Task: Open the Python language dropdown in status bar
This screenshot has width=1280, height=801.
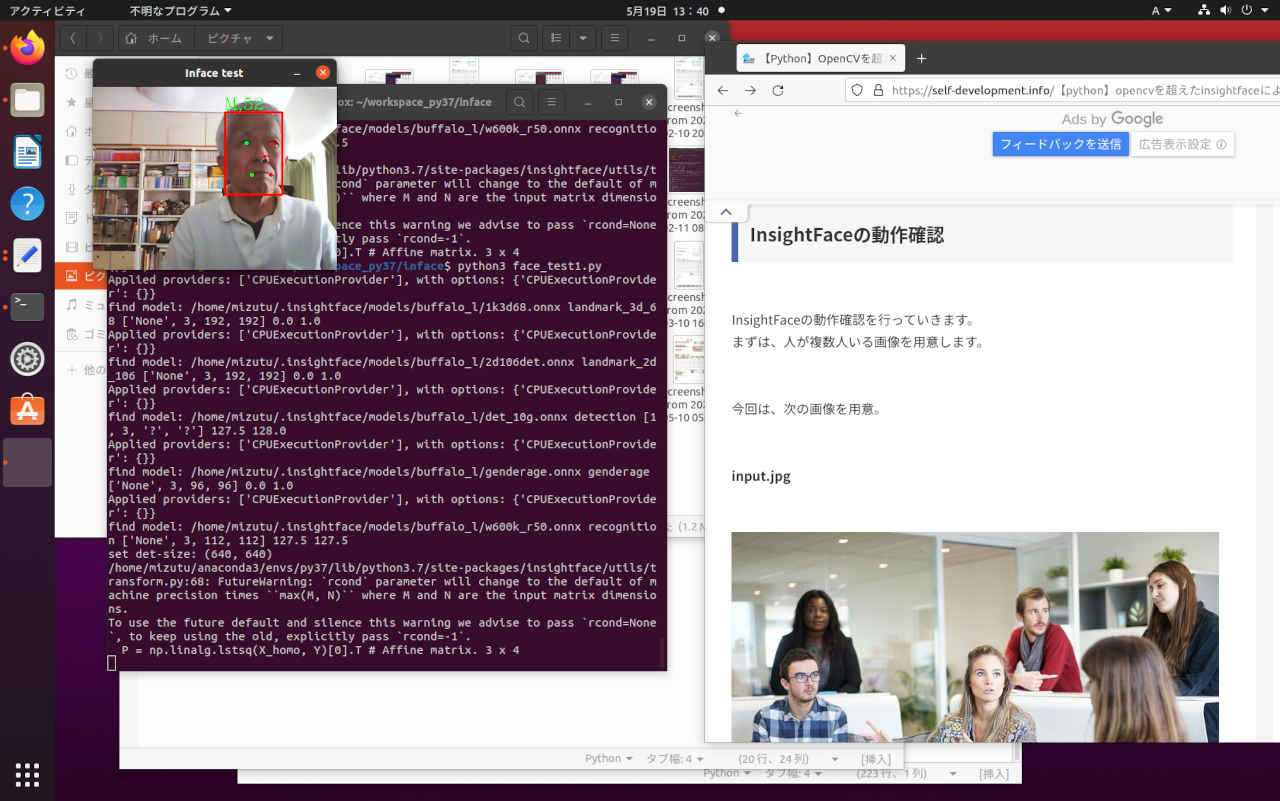Action: 608,758
